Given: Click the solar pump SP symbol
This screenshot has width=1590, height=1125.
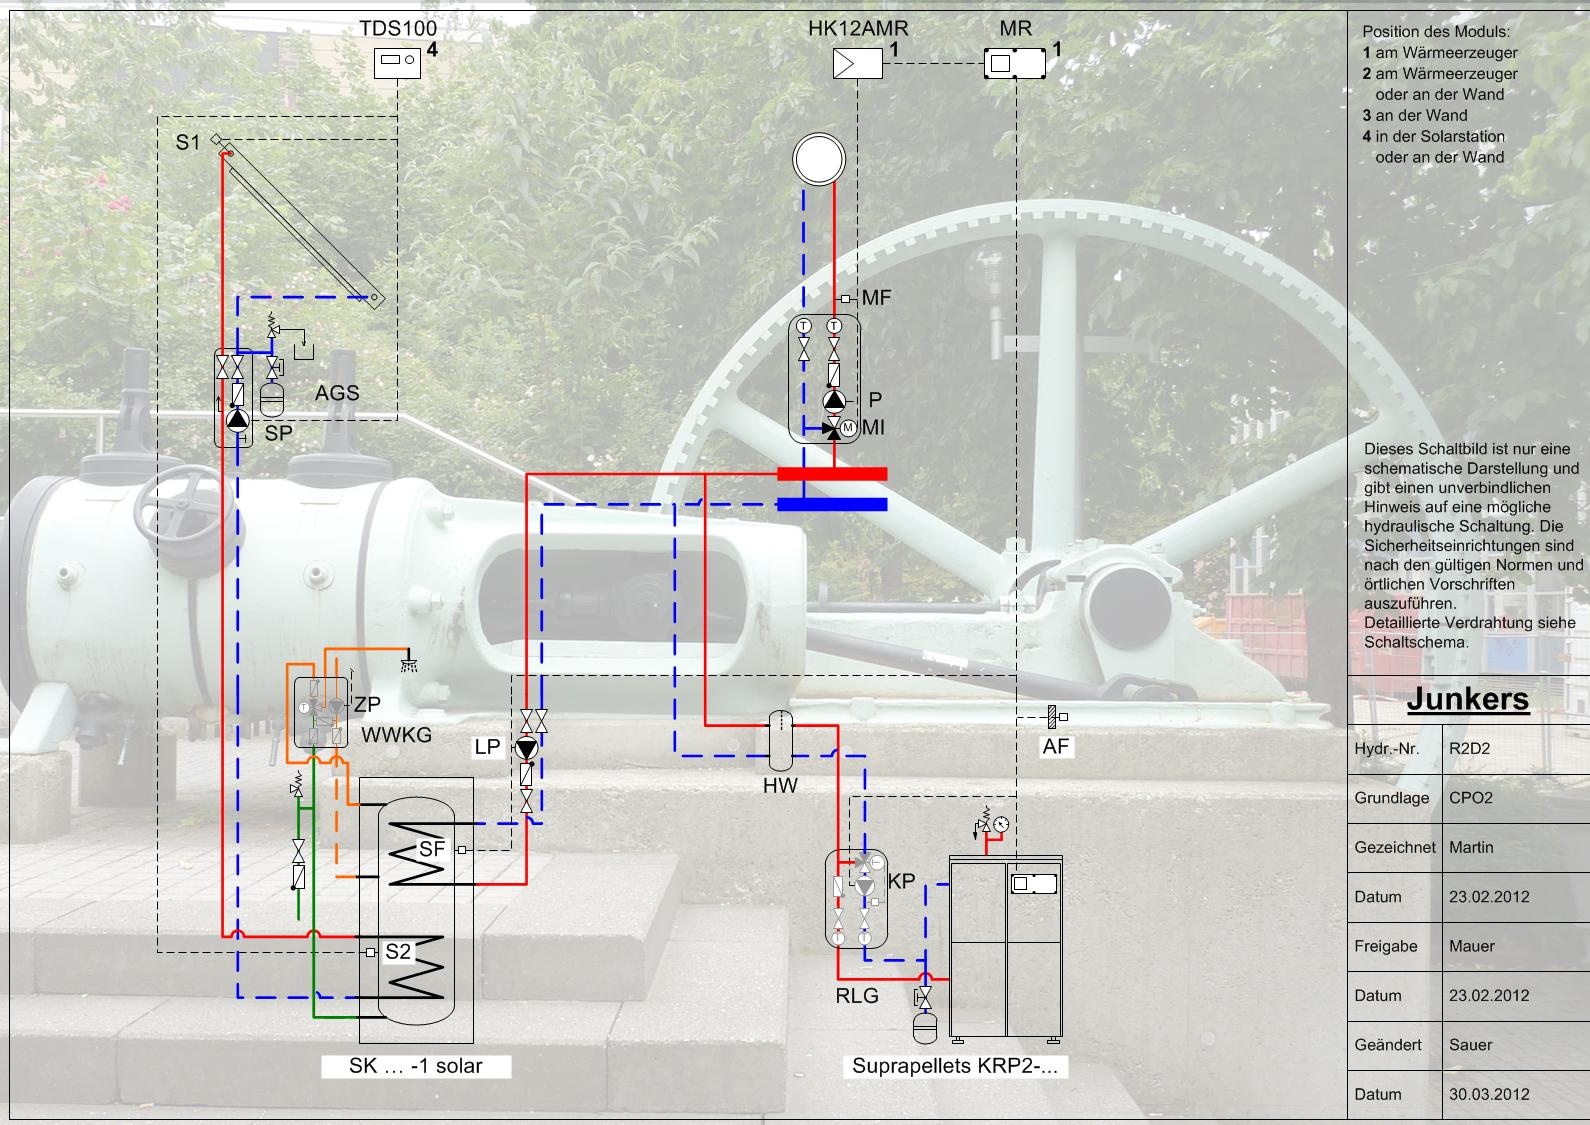Looking at the screenshot, I should click(x=237, y=420).
